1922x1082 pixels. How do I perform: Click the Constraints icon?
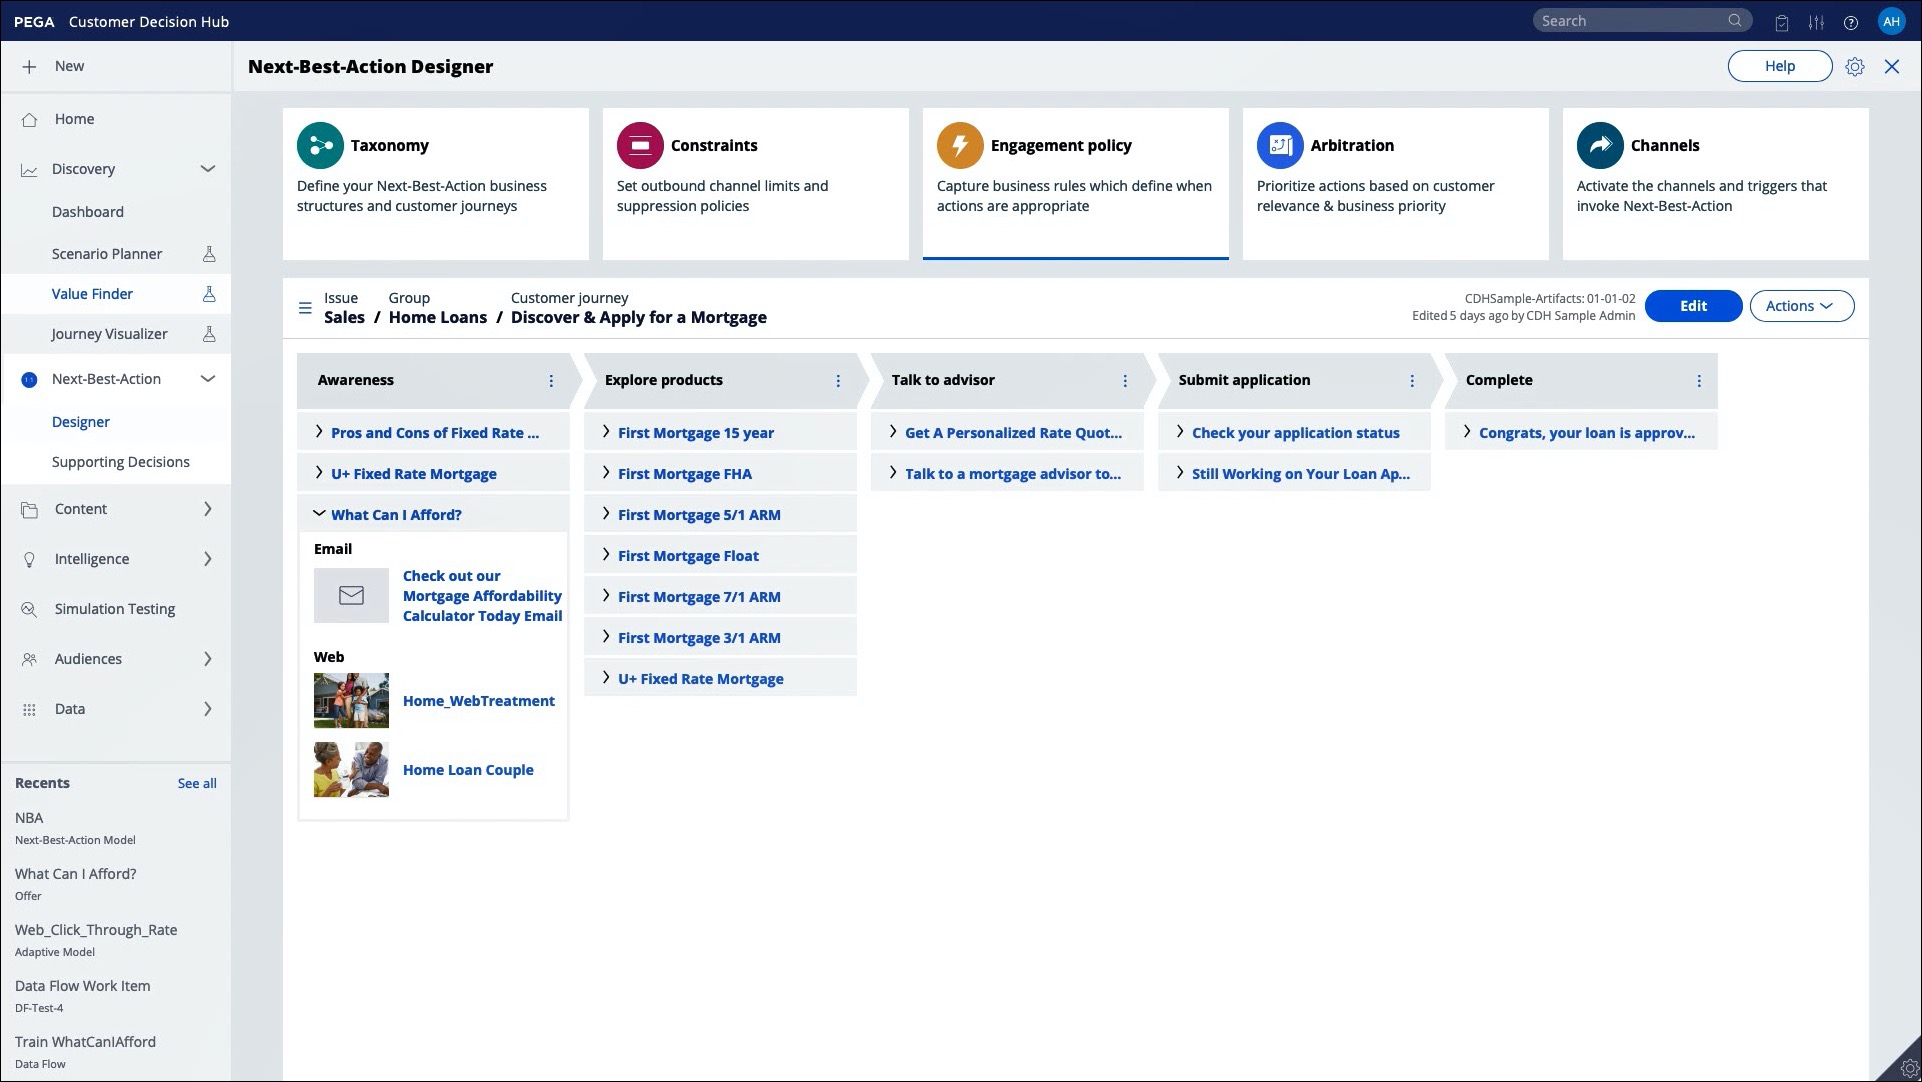(640, 146)
